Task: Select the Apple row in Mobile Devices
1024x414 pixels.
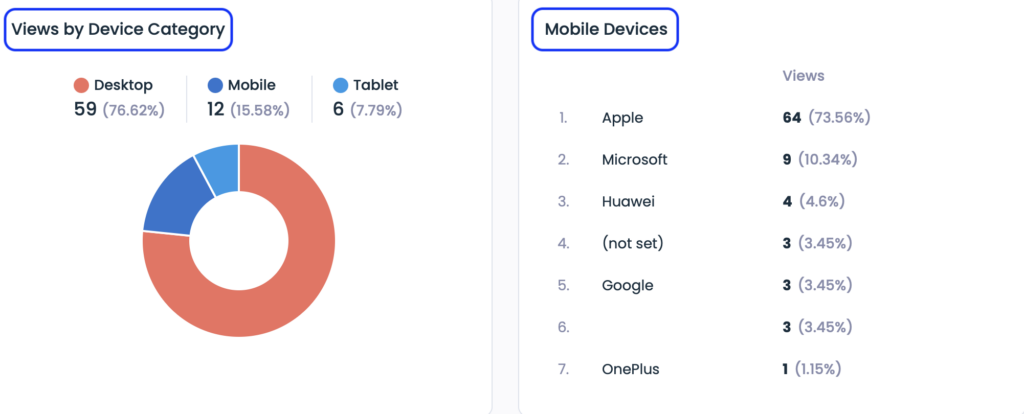Action: click(714, 118)
